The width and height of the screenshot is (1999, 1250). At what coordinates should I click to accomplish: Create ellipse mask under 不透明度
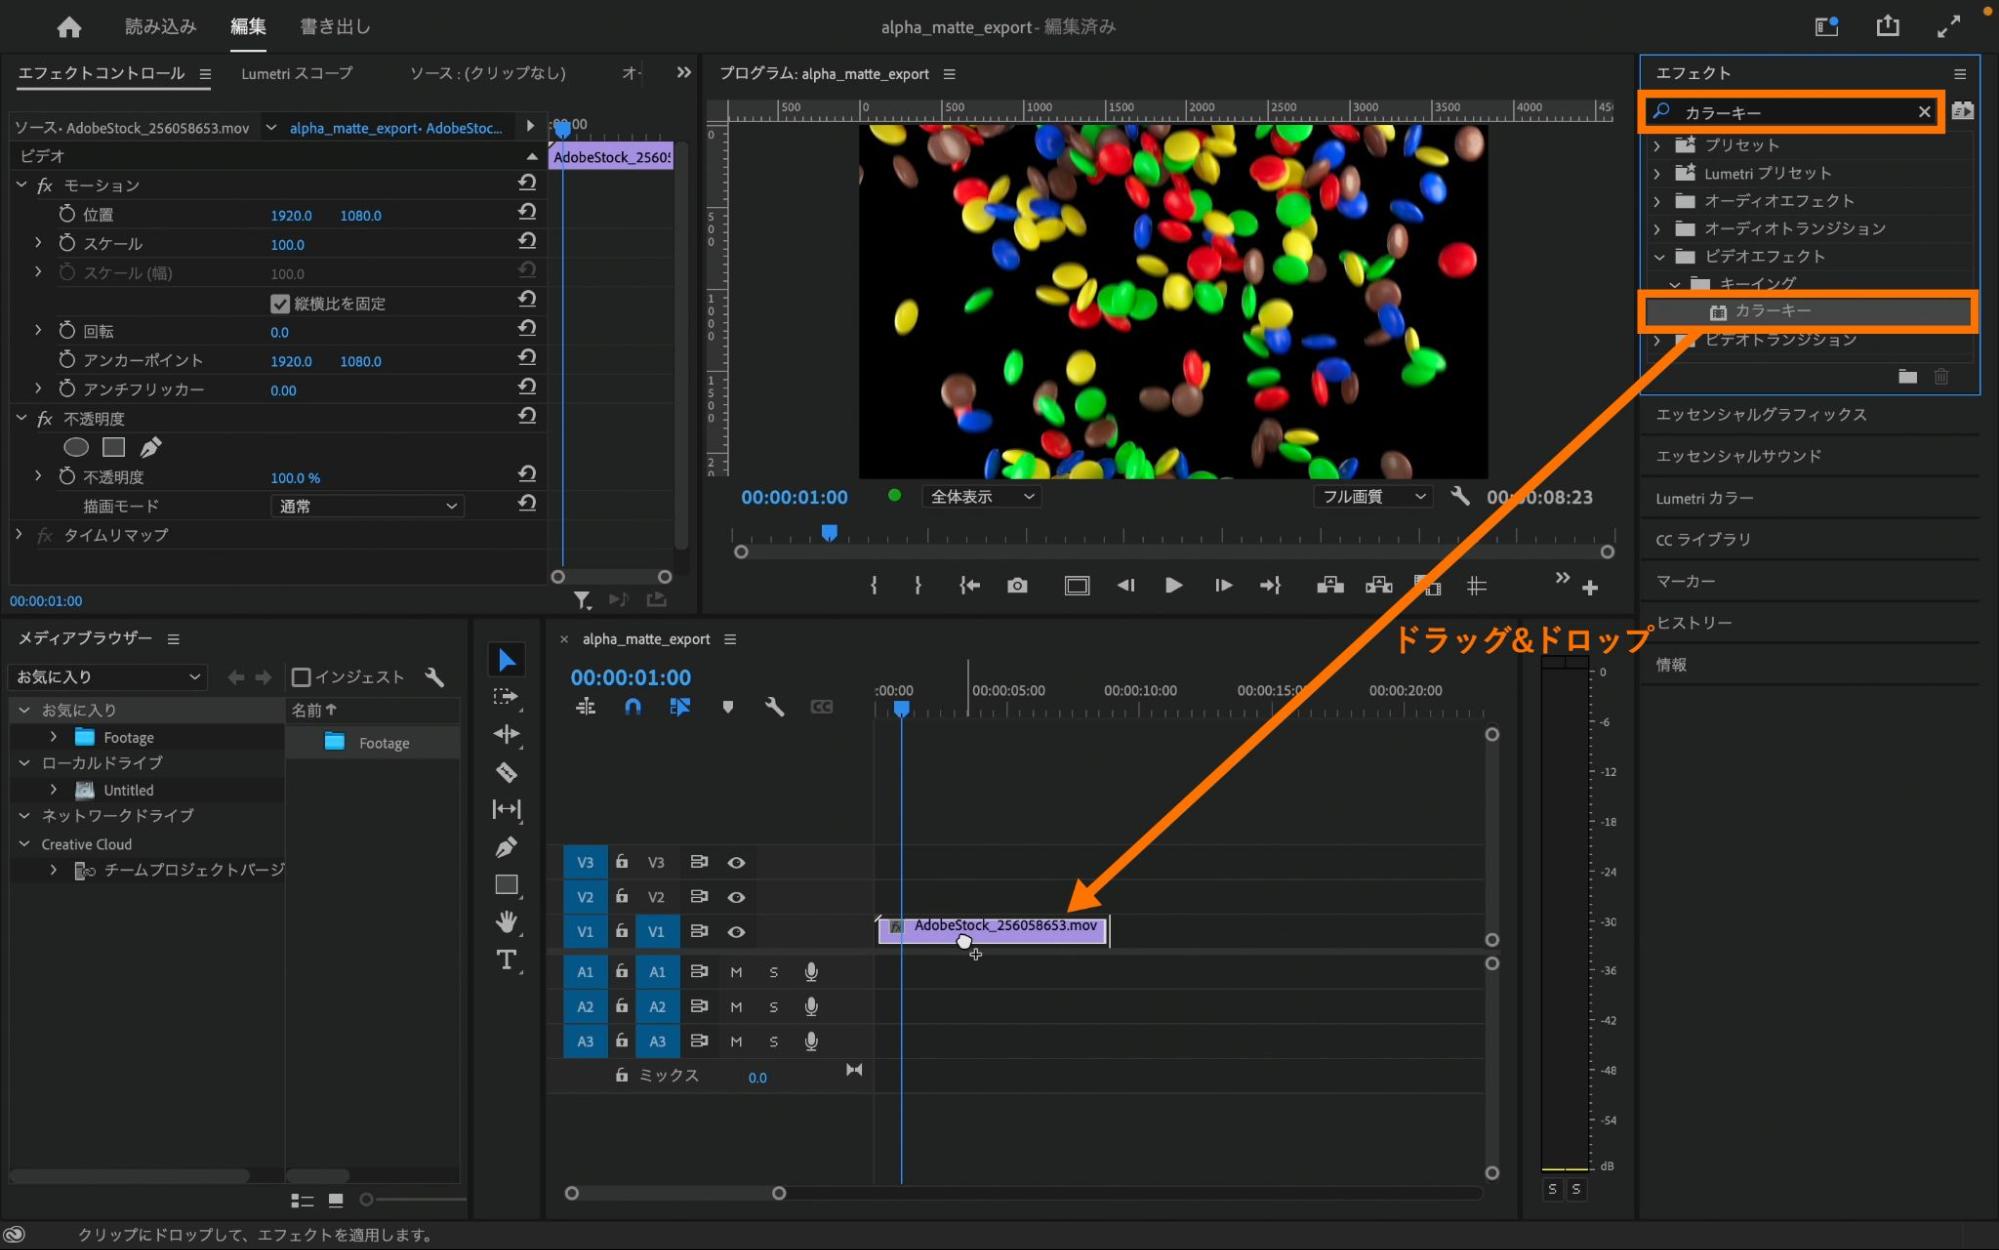(76, 447)
